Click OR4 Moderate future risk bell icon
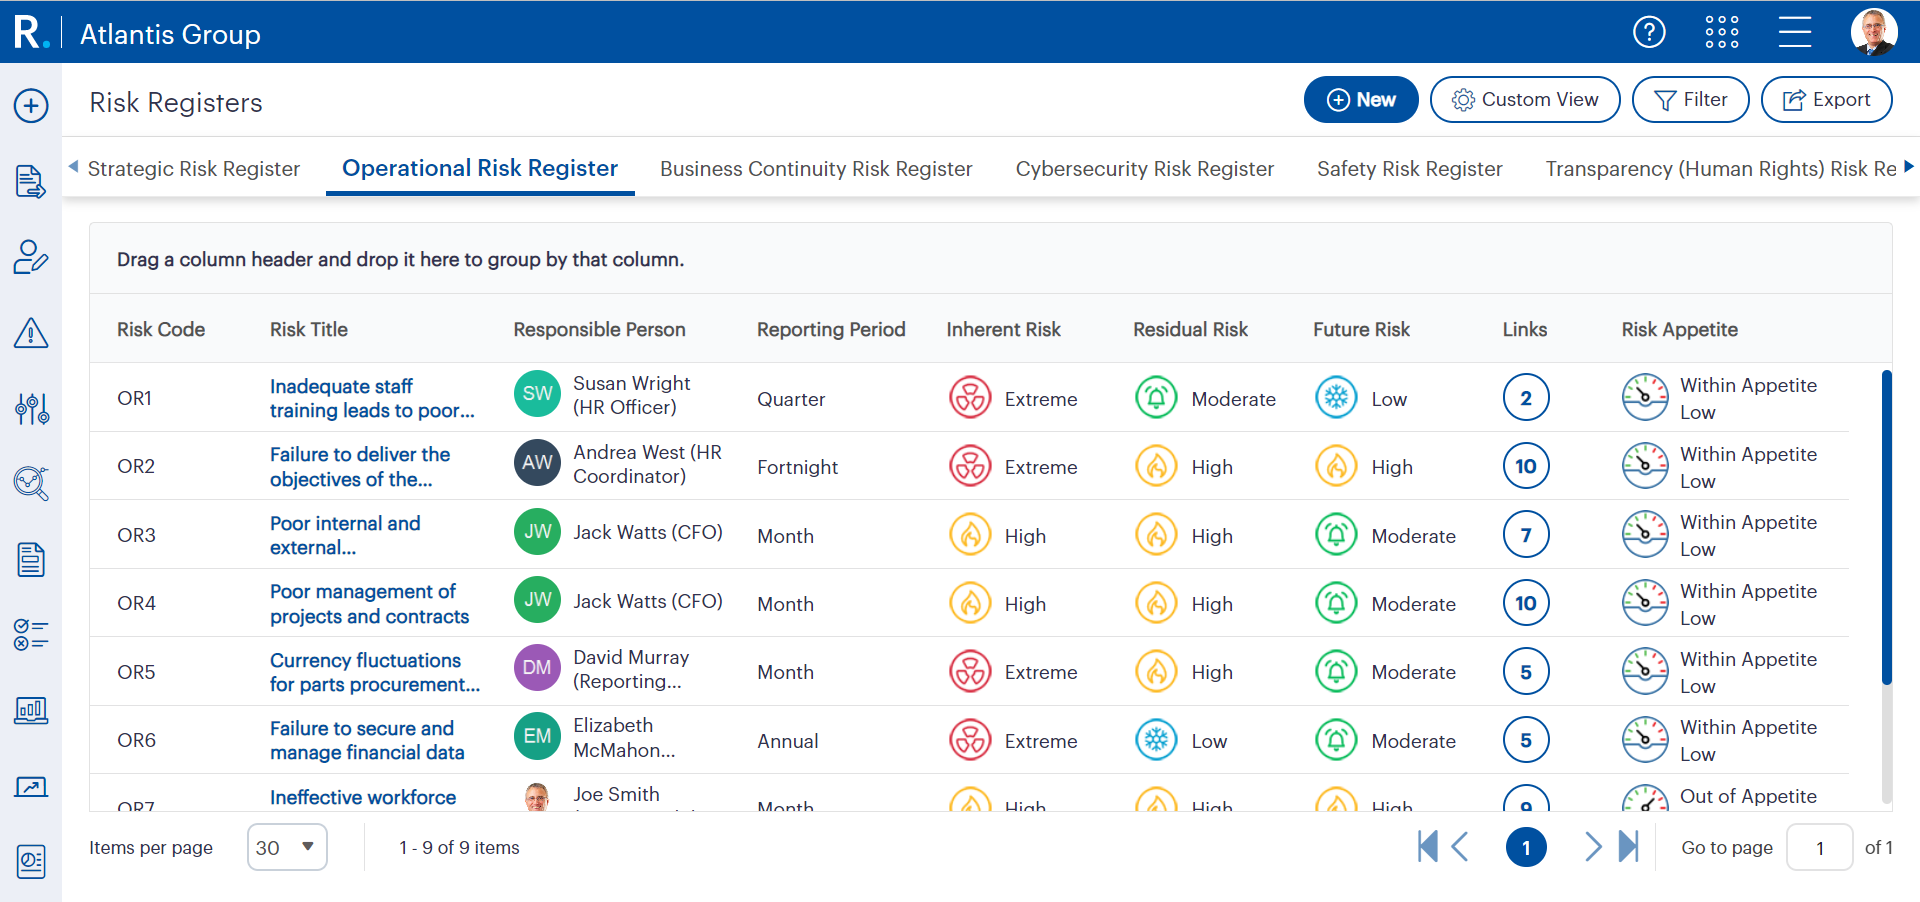This screenshot has height=902, width=1920. pyautogui.click(x=1336, y=603)
